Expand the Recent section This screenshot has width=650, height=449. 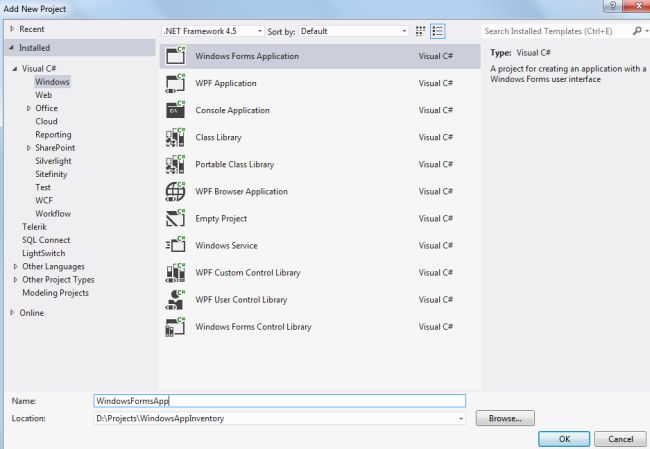(12, 29)
